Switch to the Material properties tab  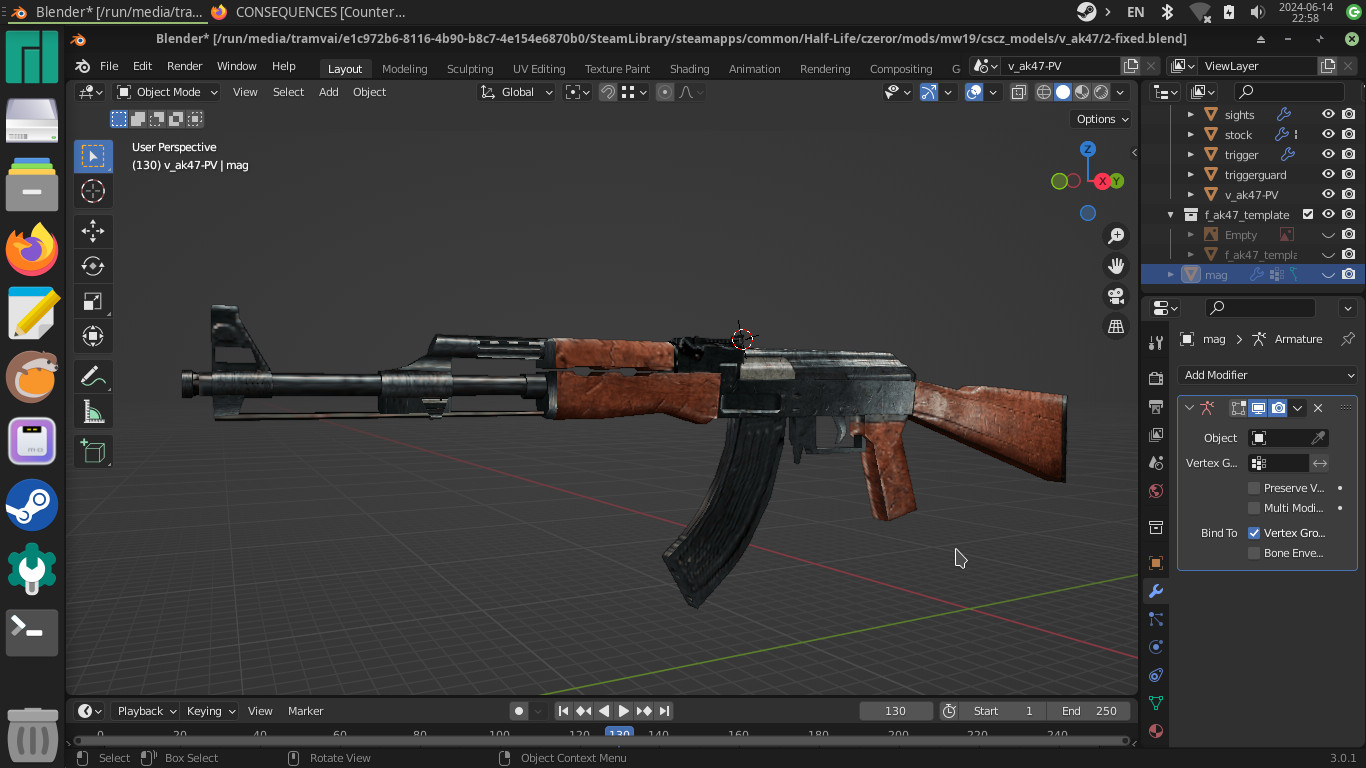[1155, 731]
